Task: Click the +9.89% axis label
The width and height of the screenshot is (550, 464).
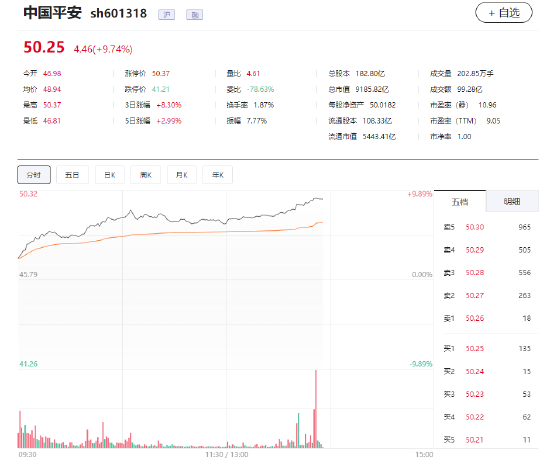Action: (x=420, y=194)
